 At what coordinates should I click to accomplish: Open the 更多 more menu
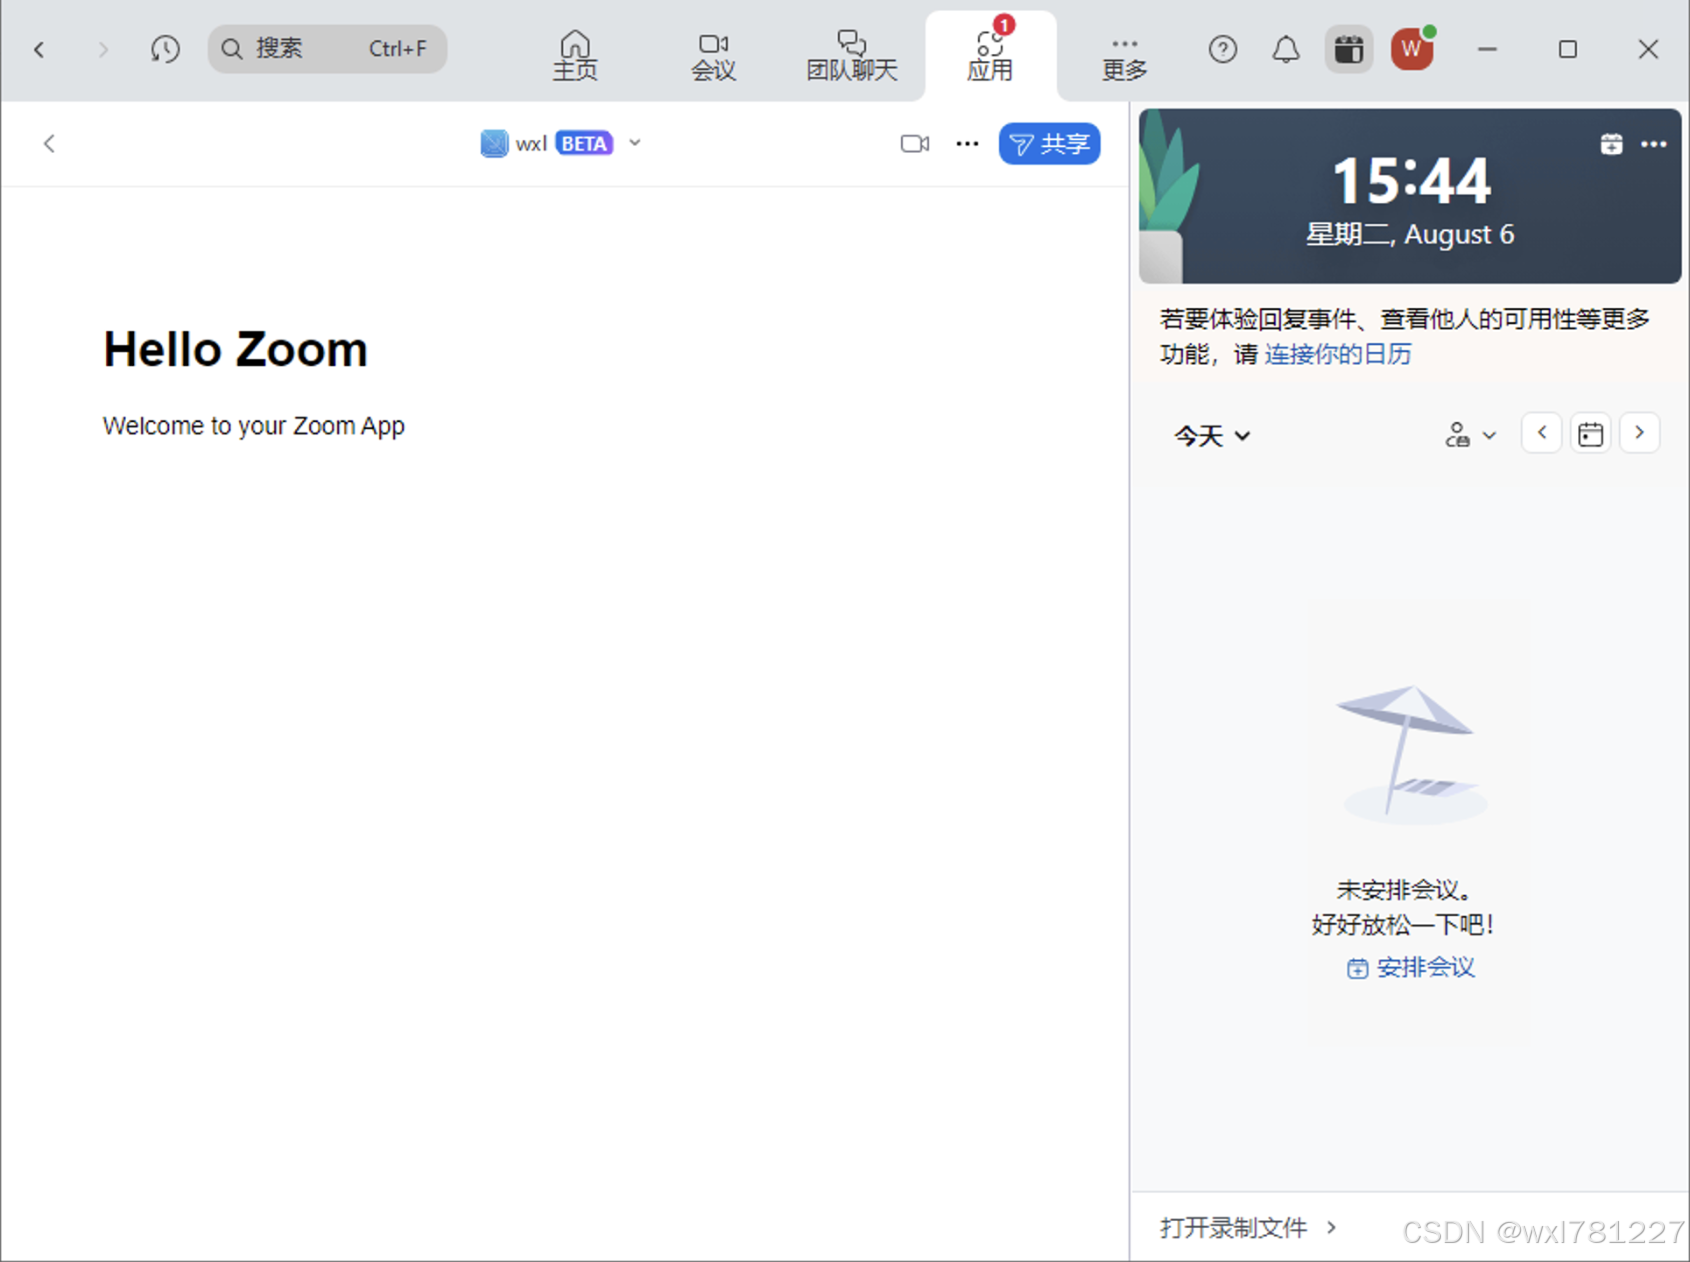pos(1125,58)
